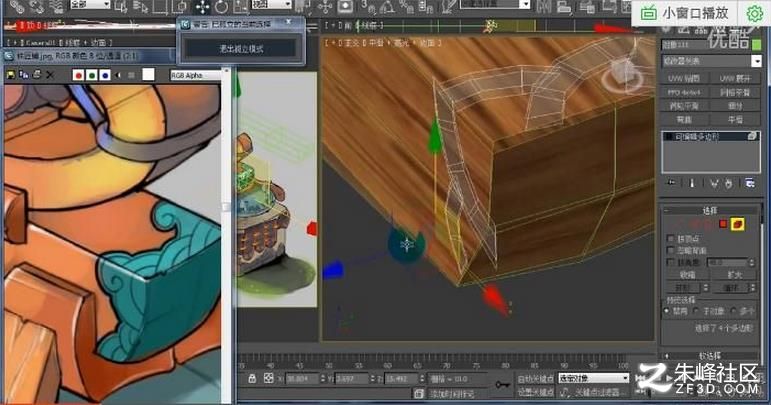Toggle Ignore Backfacing checkbox
Screen dimensions: 771x405
670,250
